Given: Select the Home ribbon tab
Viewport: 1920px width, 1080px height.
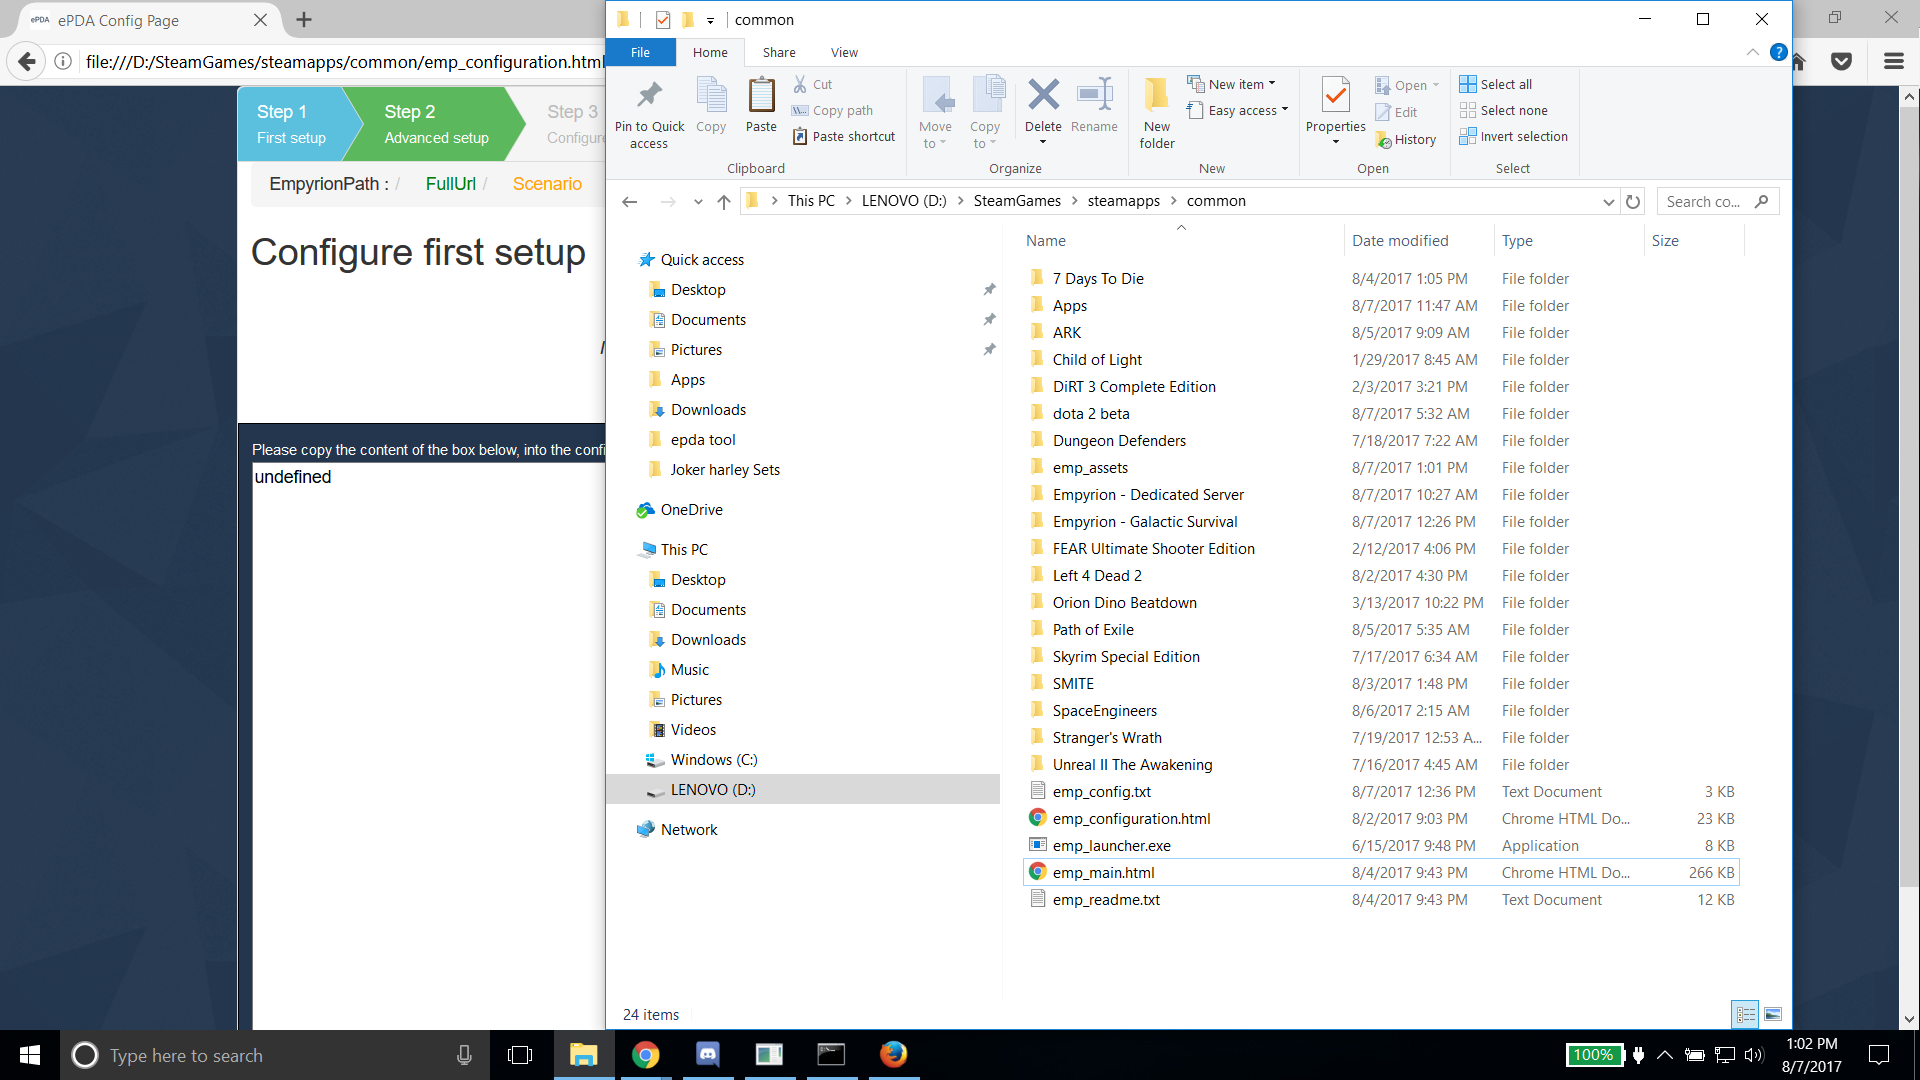Looking at the screenshot, I should [x=710, y=52].
